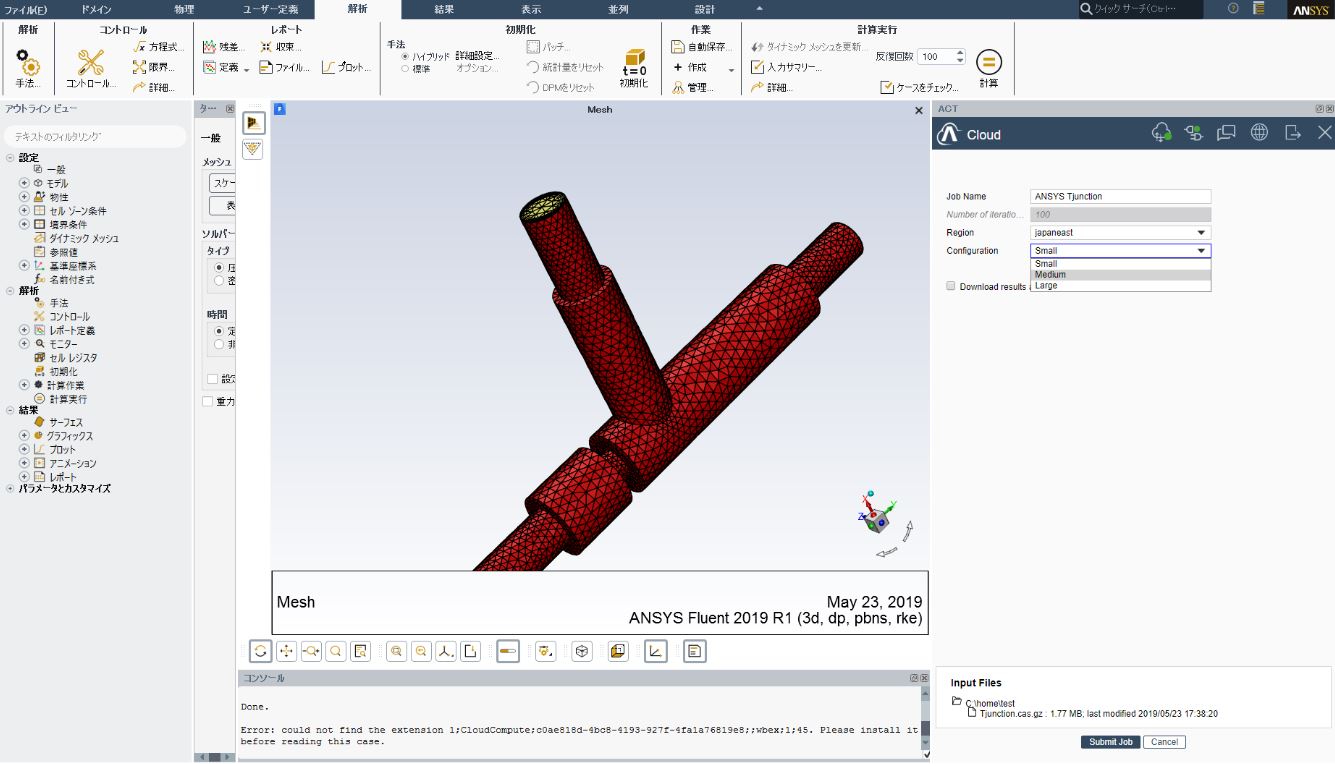Screen dimensions: 1335x764
Task: Toggle the 重力 gravity checkbox
Action: point(208,401)
